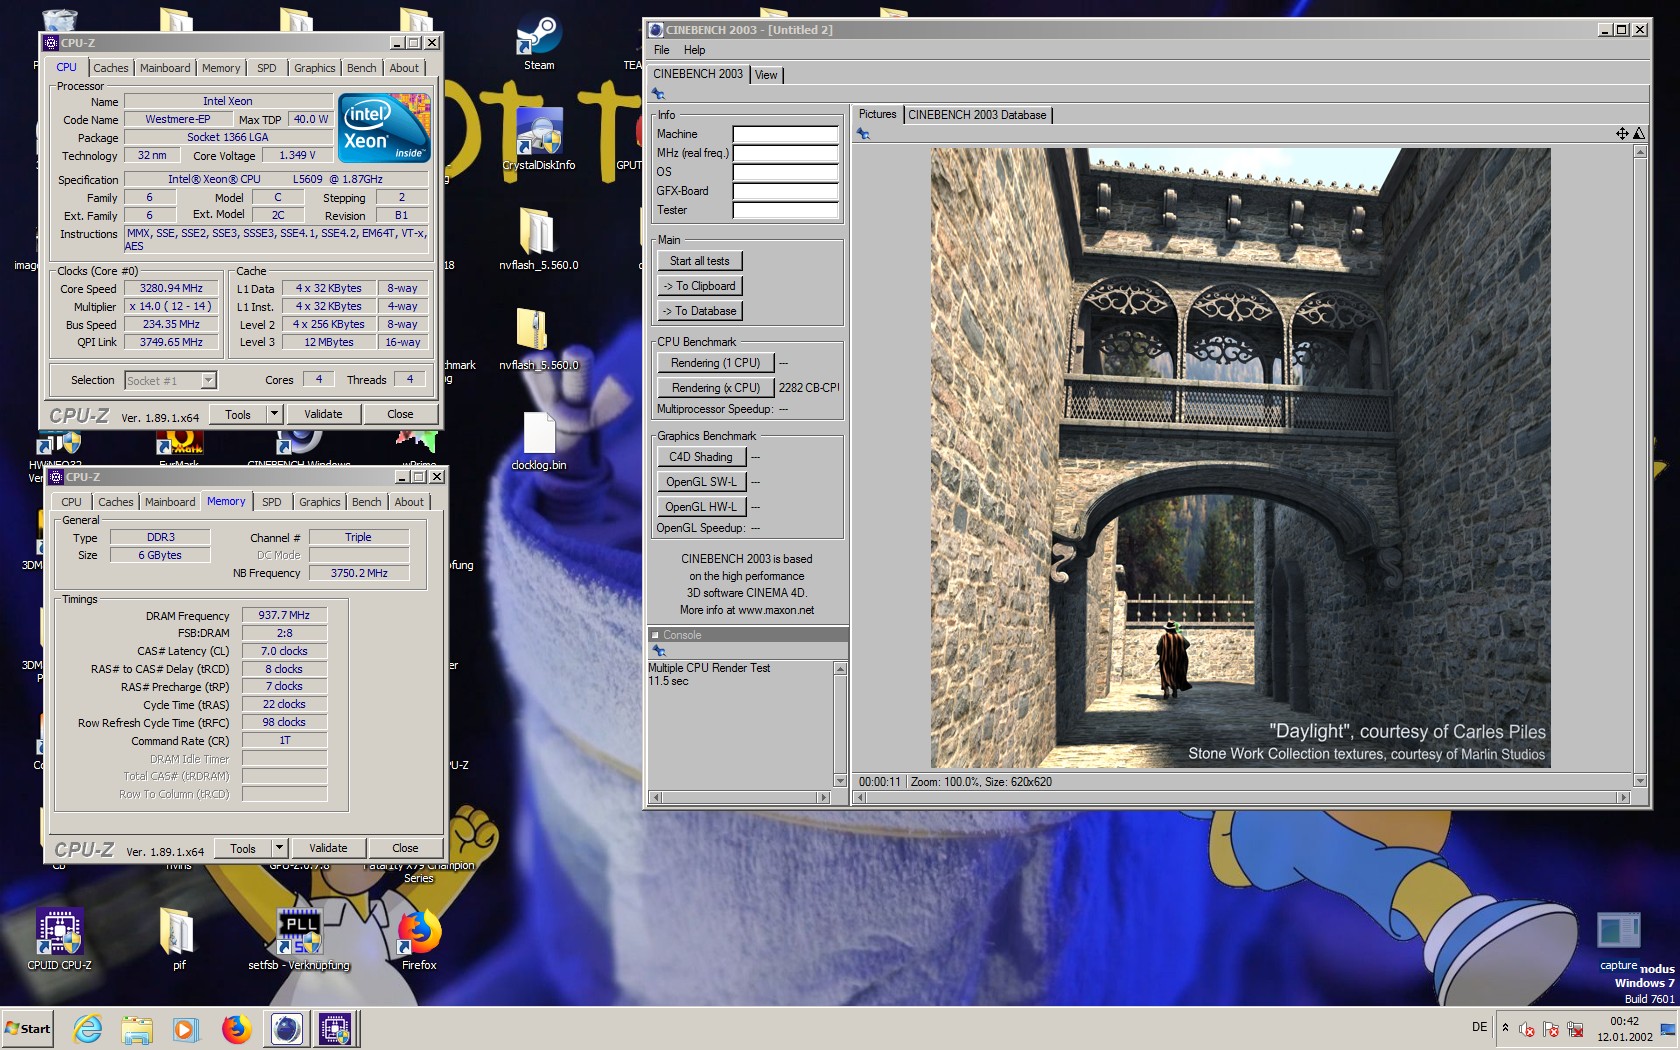
Task: Click the To Database button
Action: [x=700, y=311]
